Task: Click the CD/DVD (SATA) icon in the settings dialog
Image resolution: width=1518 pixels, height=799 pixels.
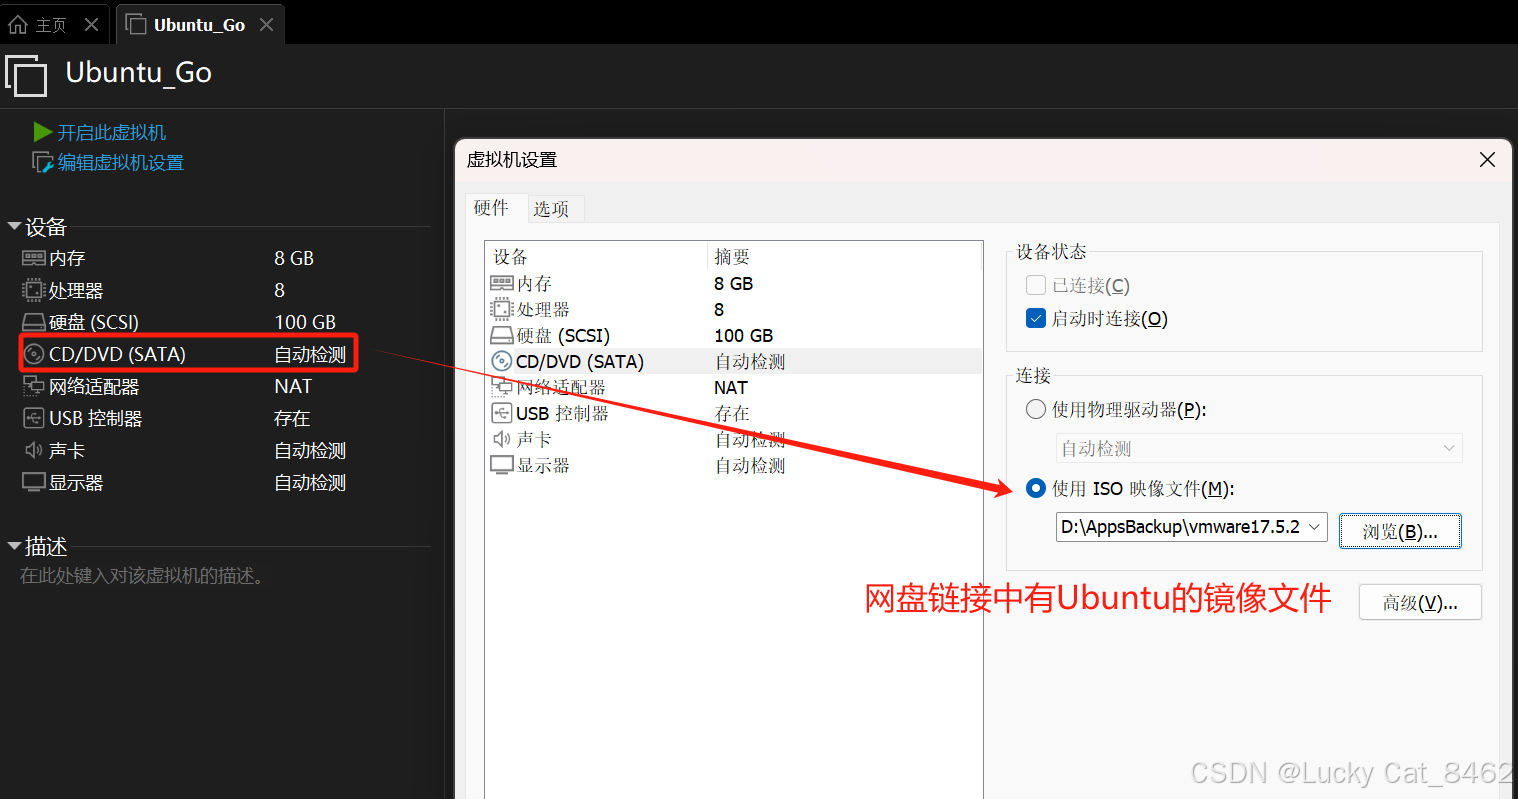Action: (x=502, y=361)
